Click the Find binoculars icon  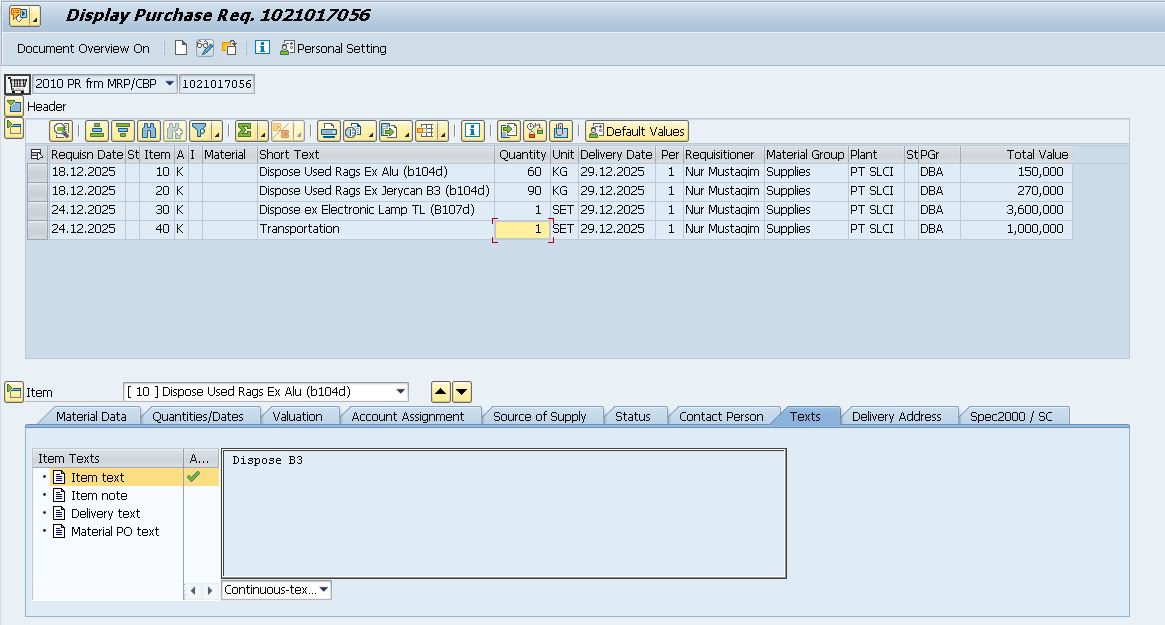[x=149, y=131]
